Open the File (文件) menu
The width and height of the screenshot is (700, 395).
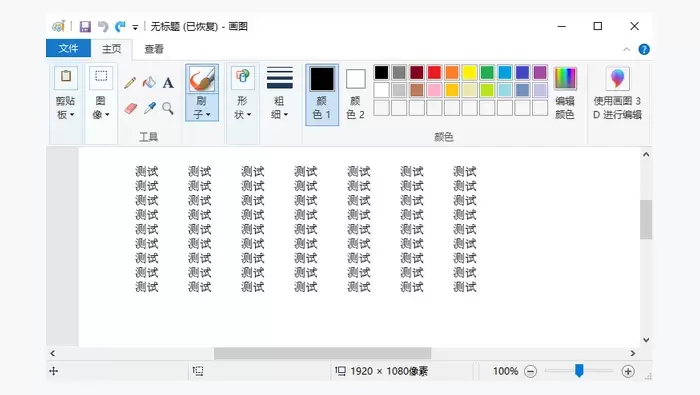(68, 48)
